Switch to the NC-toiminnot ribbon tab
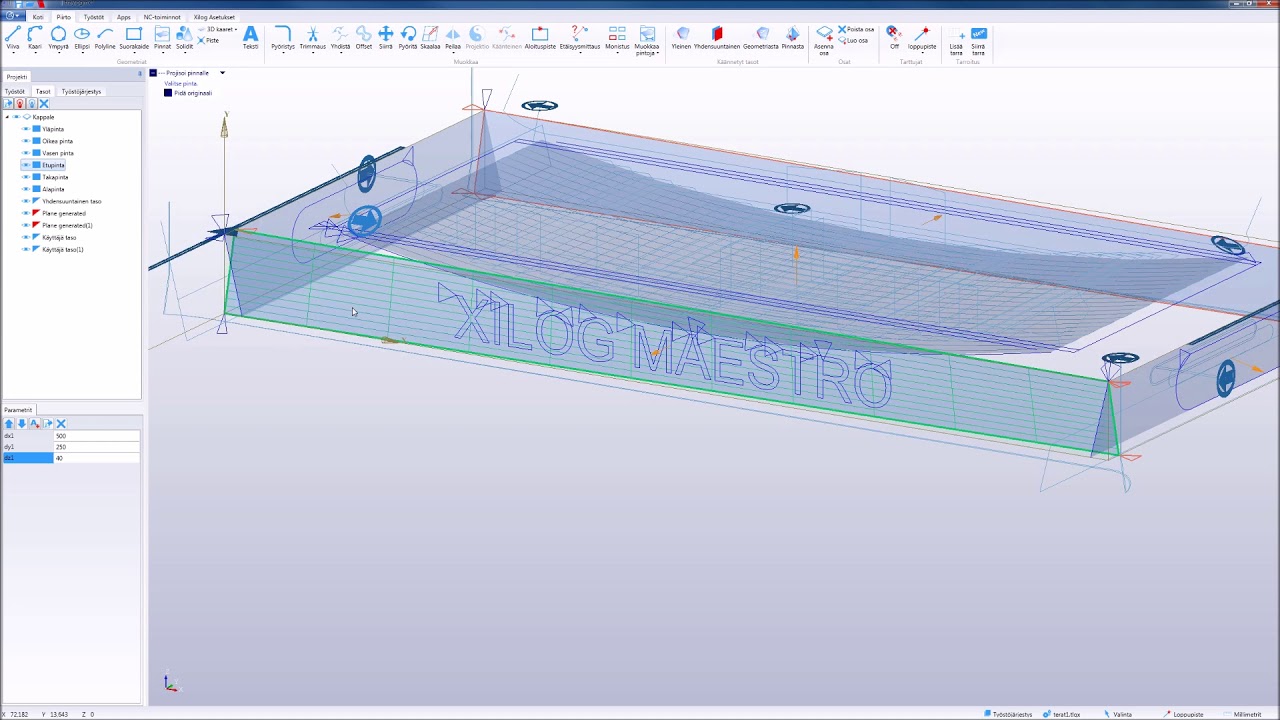 [x=162, y=17]
